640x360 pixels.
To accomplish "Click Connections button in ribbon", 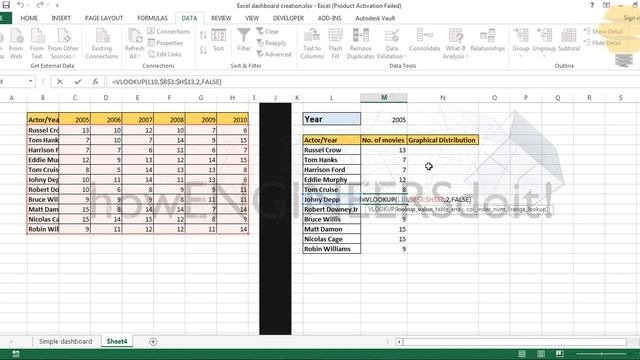I will [x=169, y=31].
